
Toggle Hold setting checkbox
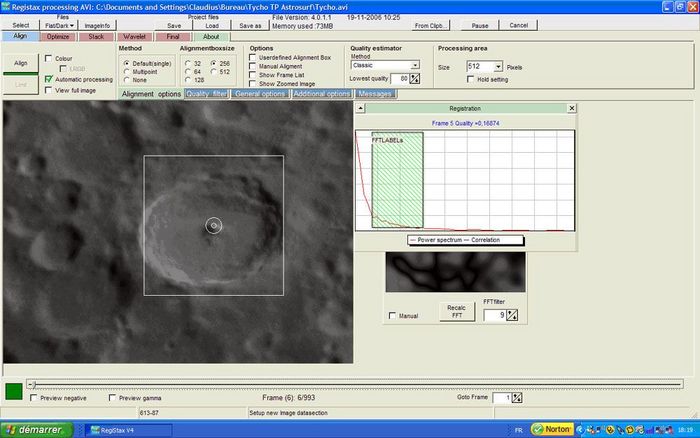(x=471, y=79)
